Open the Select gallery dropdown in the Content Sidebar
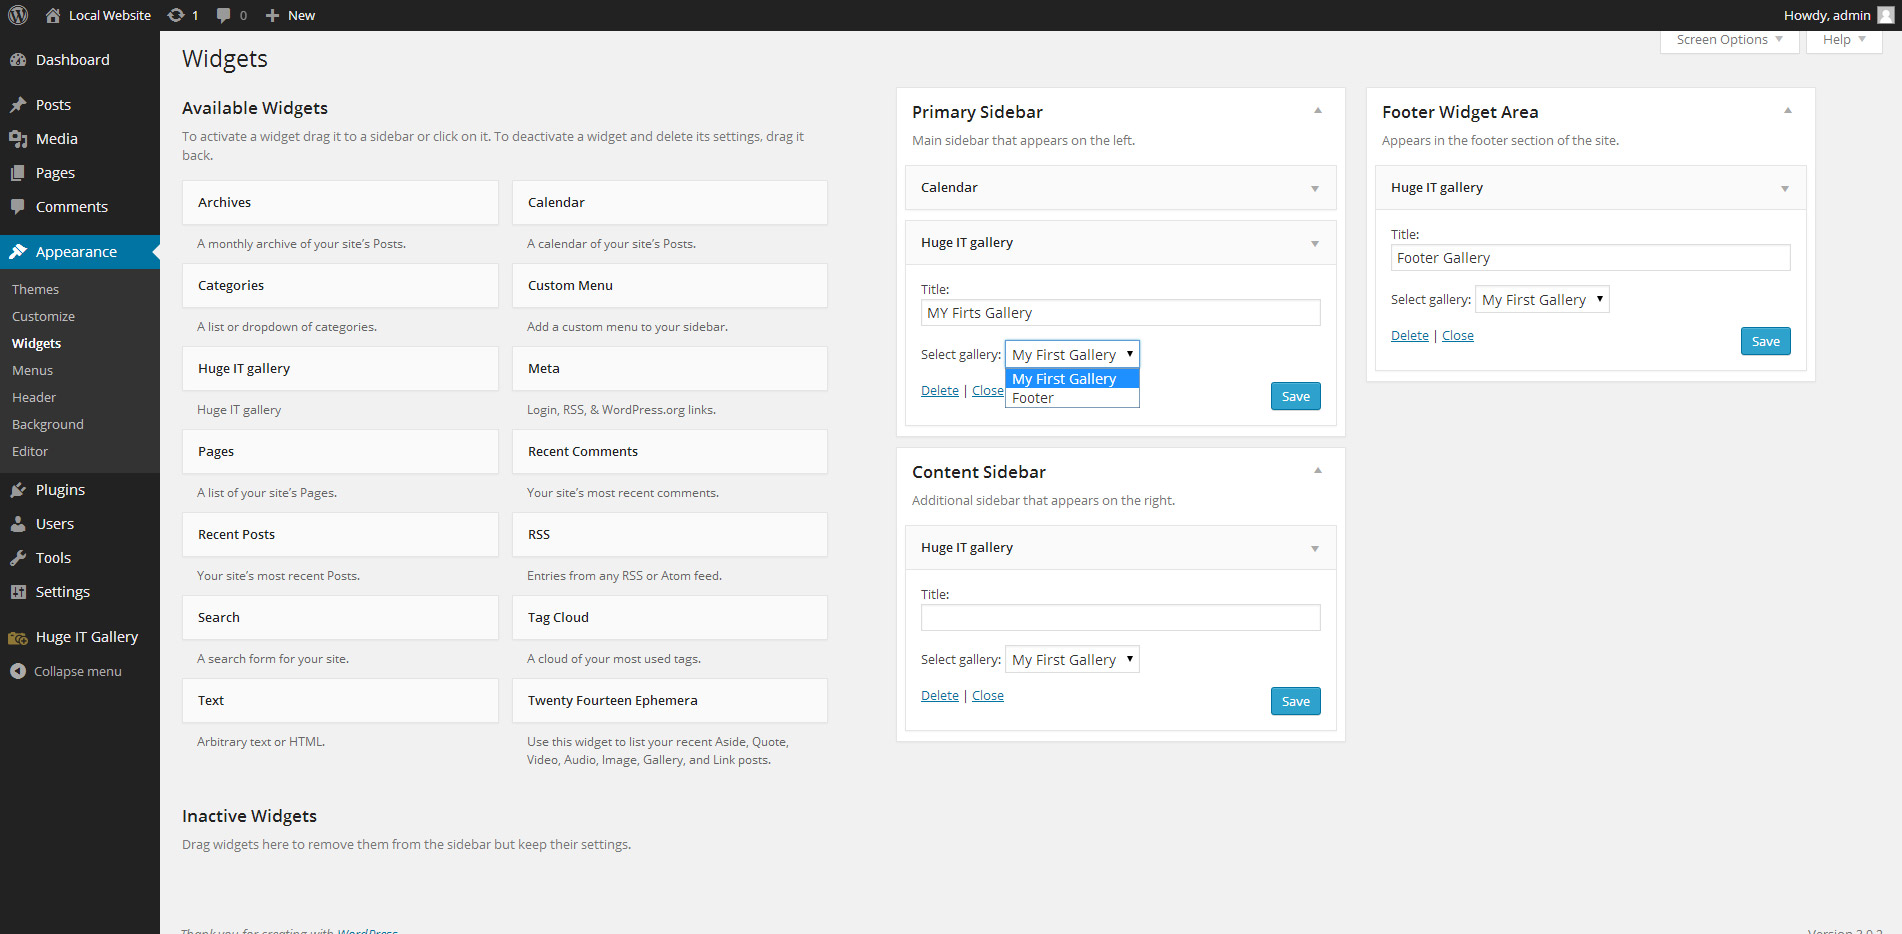The height and width of the screenshot is (934, 1902). [x=1072, y=659]
